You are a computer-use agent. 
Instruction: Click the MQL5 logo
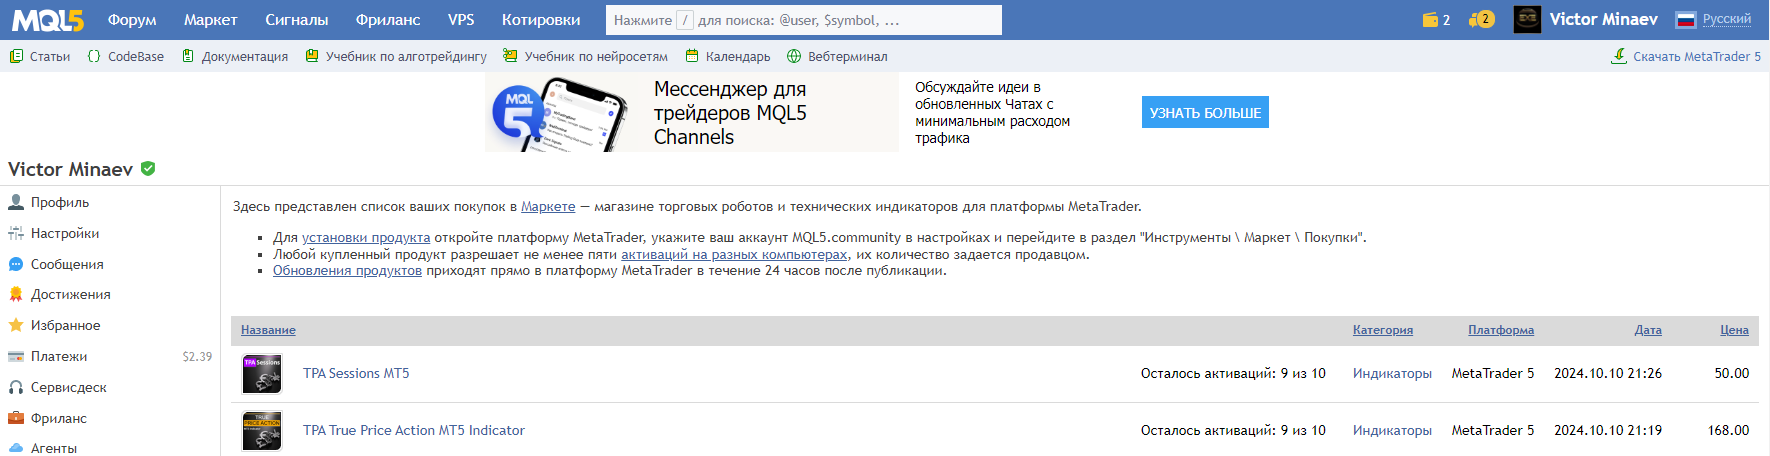tap(48, 20)
